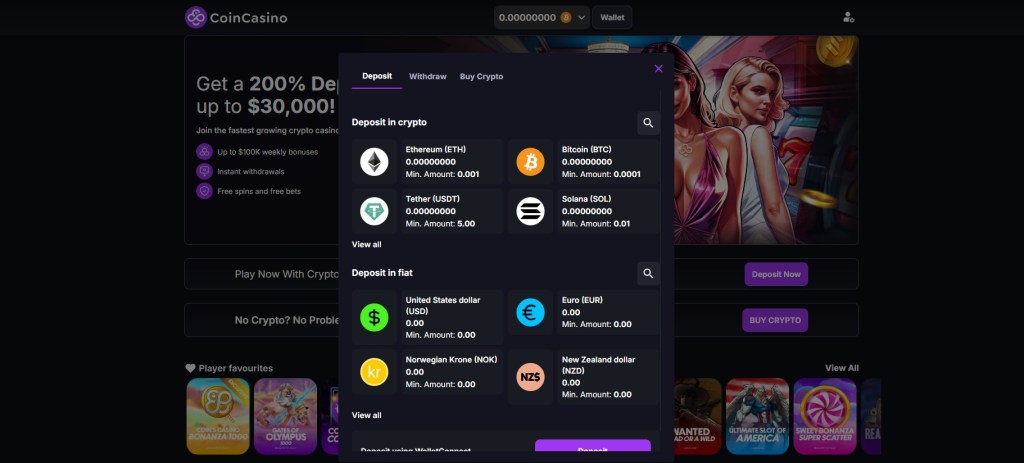Open Gates of Olympus 1000 game thumbnail

pos(285,416)
